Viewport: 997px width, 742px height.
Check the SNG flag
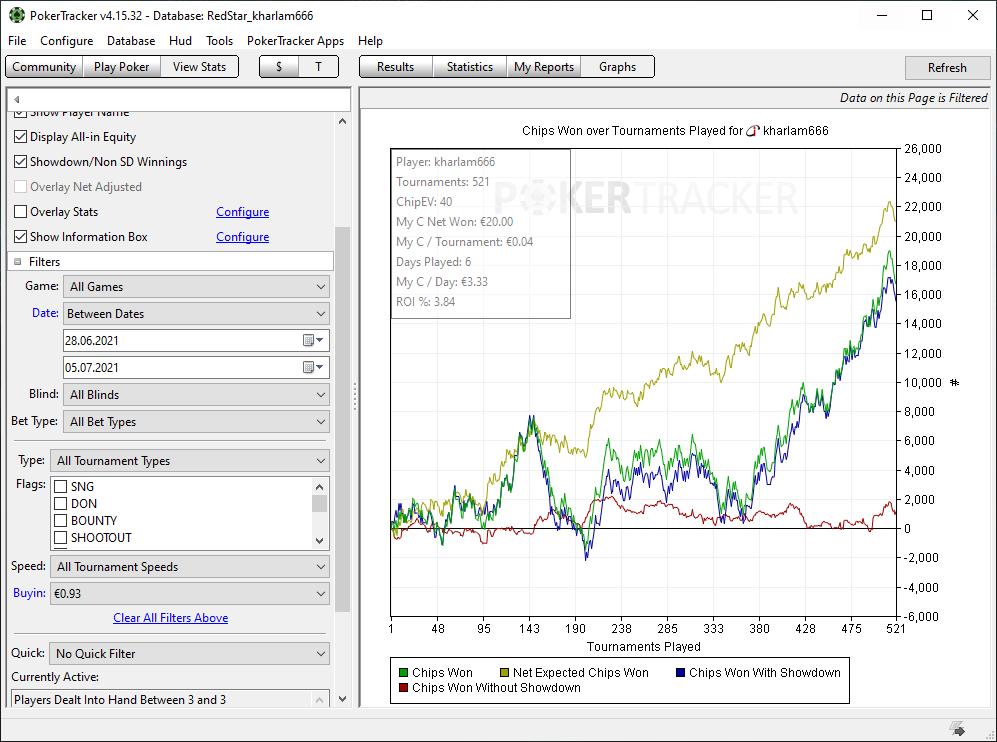(60, 486)
